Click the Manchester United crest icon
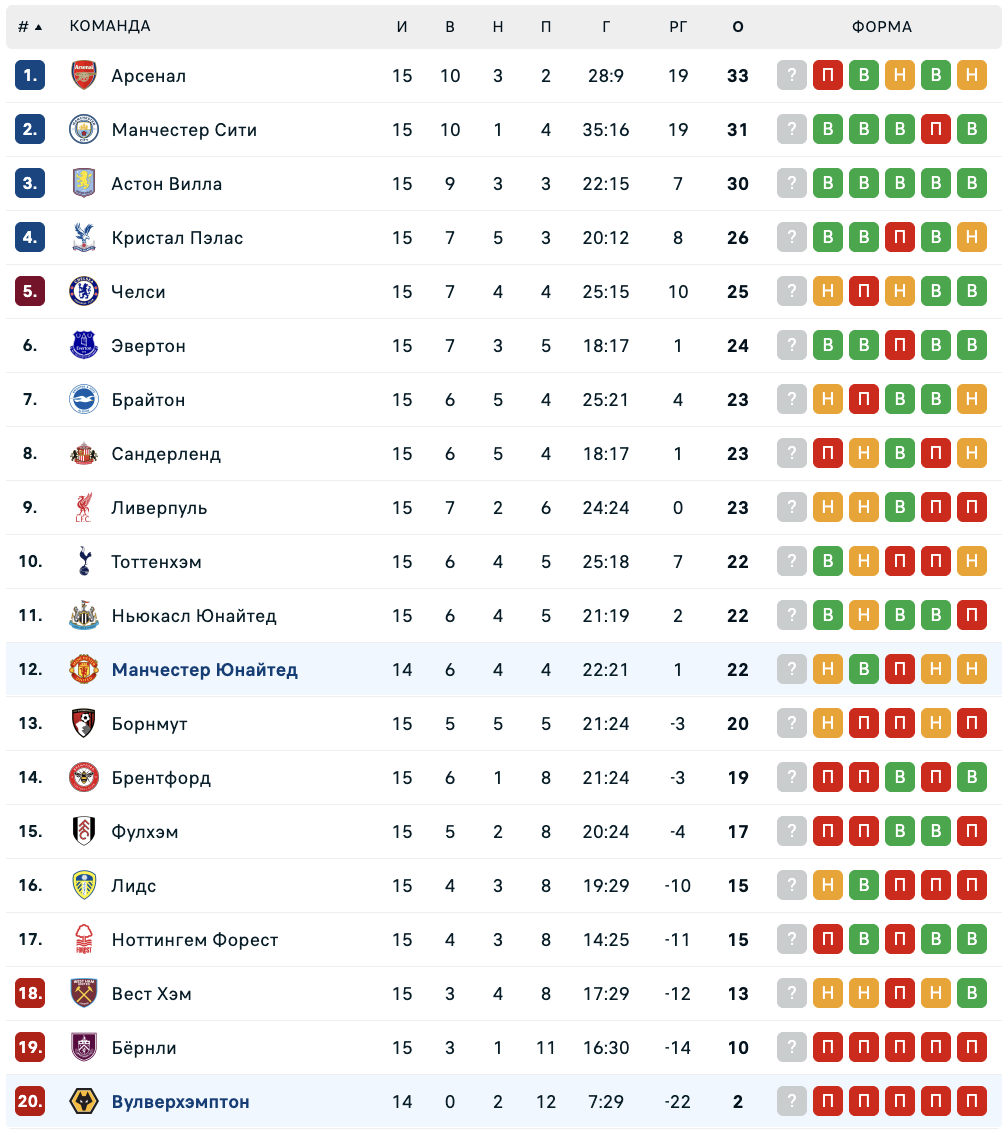The image size is (1008, 1136). pos(84,670)
